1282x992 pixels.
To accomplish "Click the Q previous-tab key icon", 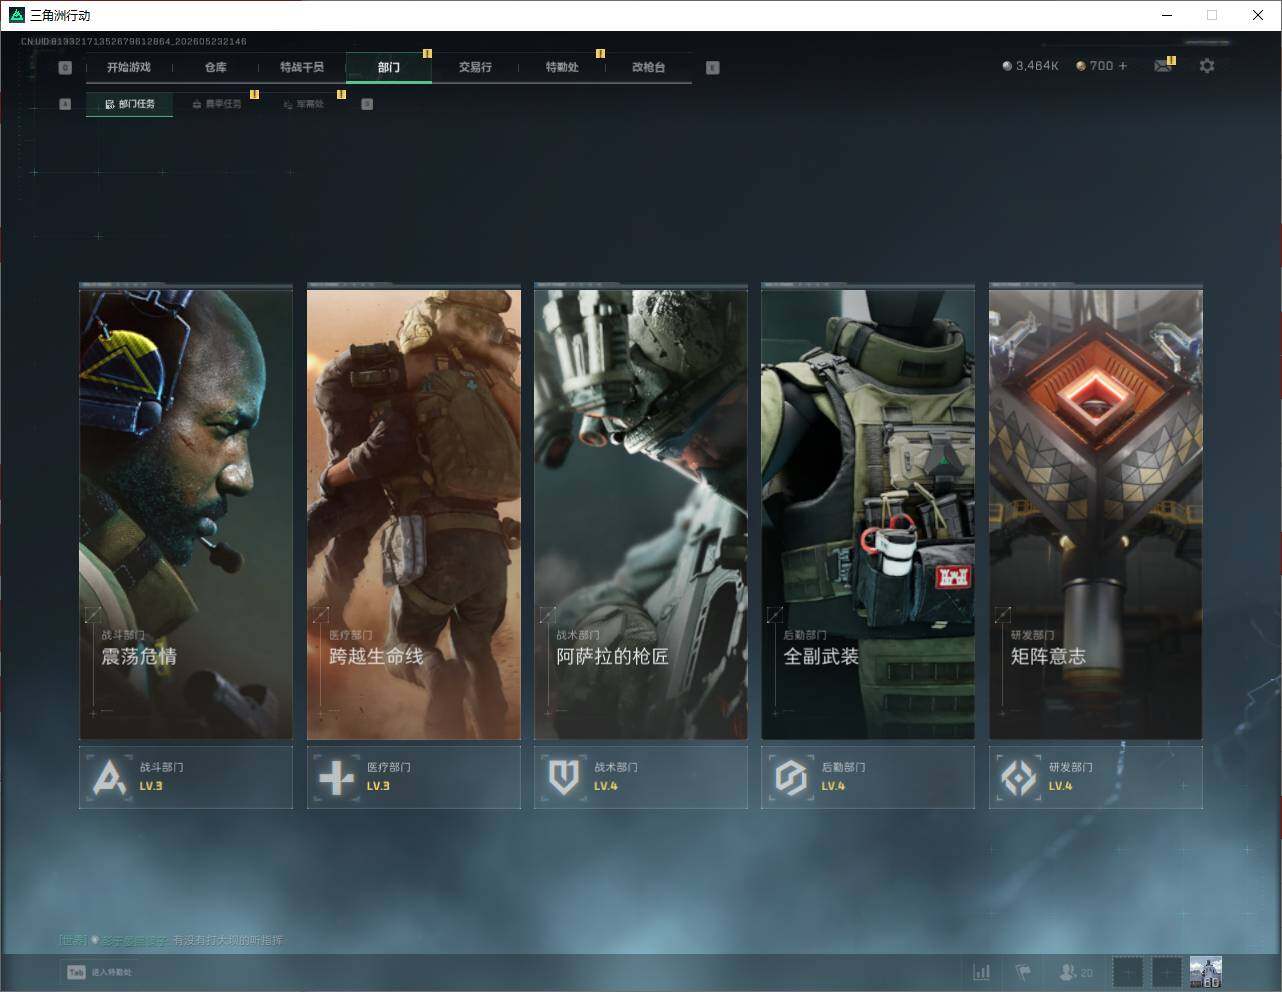I will [x=65, y=67].
